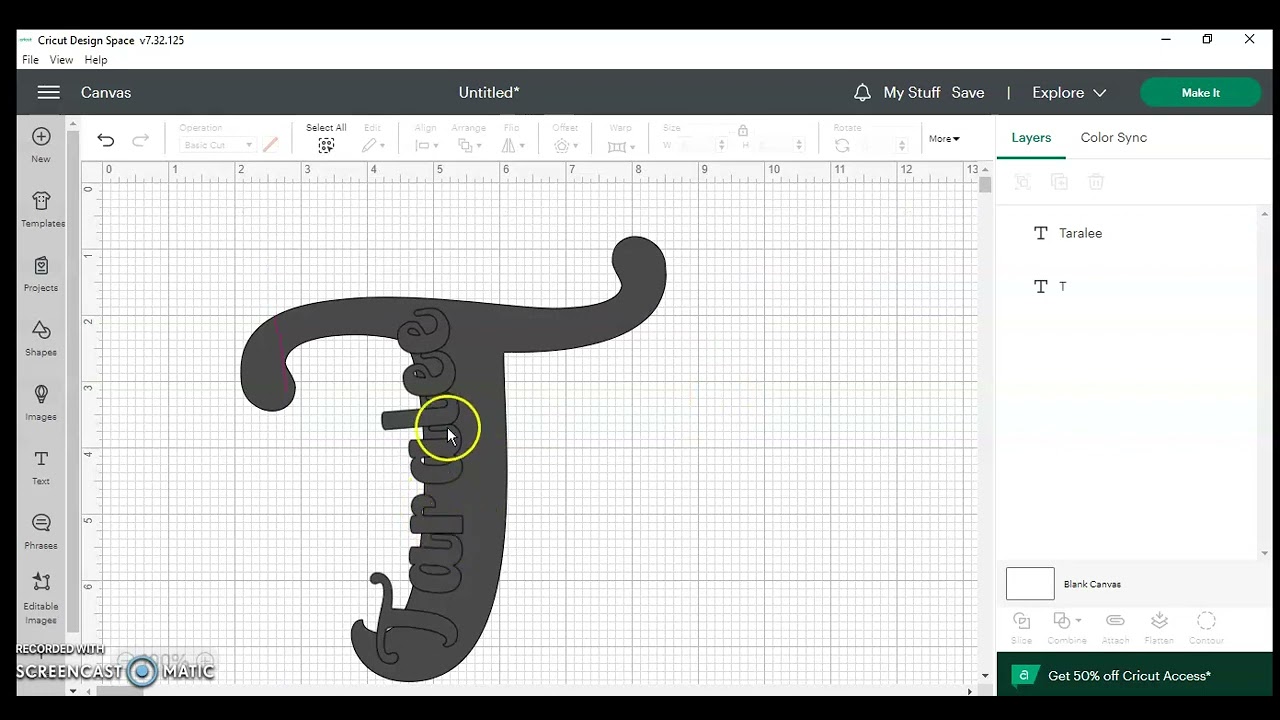Create a New project

[41, 145]
